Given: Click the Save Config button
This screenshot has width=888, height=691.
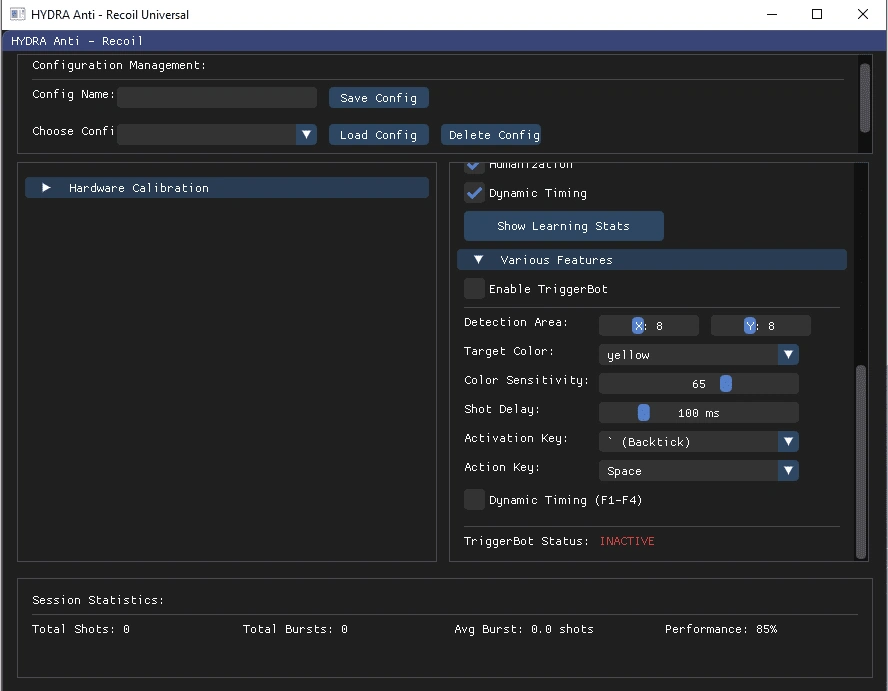Looking at the screenshot, I should [x=378, y=97].
